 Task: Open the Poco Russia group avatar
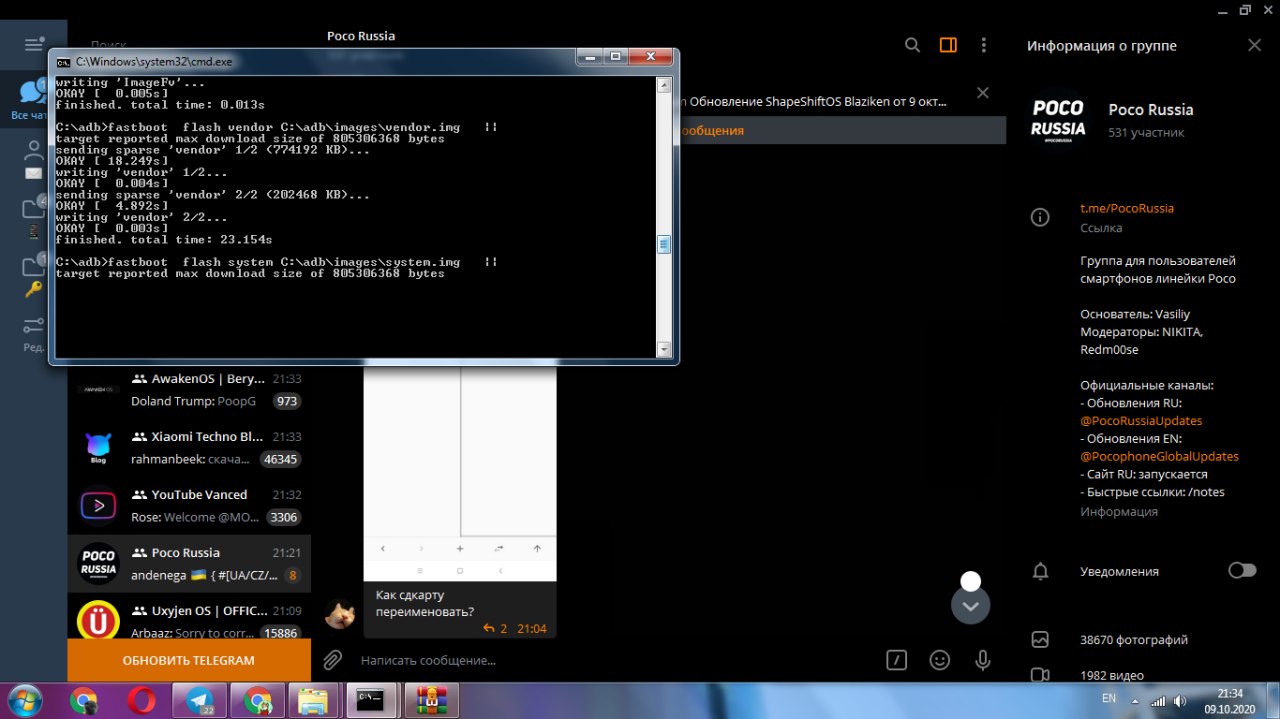(x=1058, y=121)
